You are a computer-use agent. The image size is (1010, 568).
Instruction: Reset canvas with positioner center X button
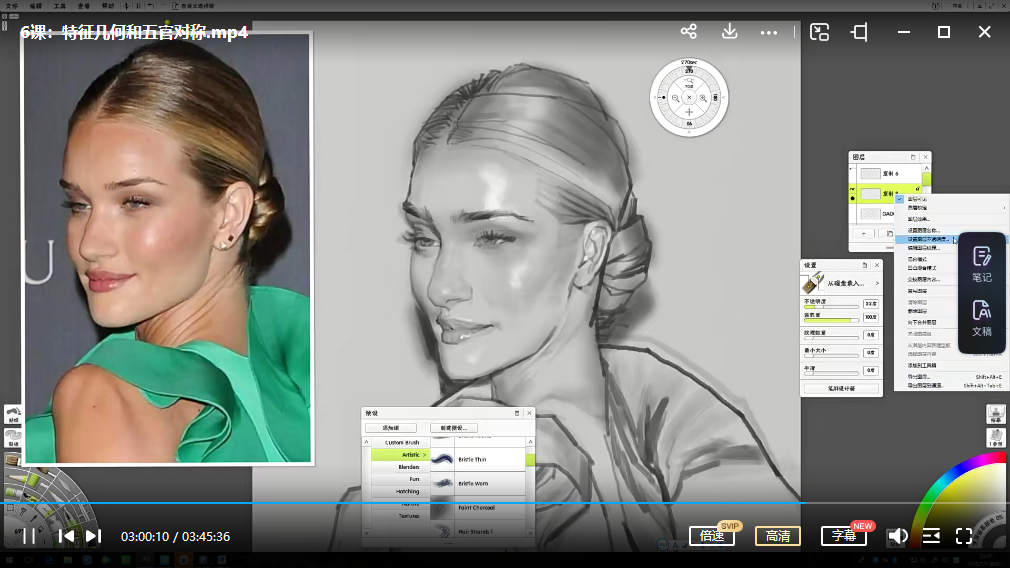[x=689, y=98]
